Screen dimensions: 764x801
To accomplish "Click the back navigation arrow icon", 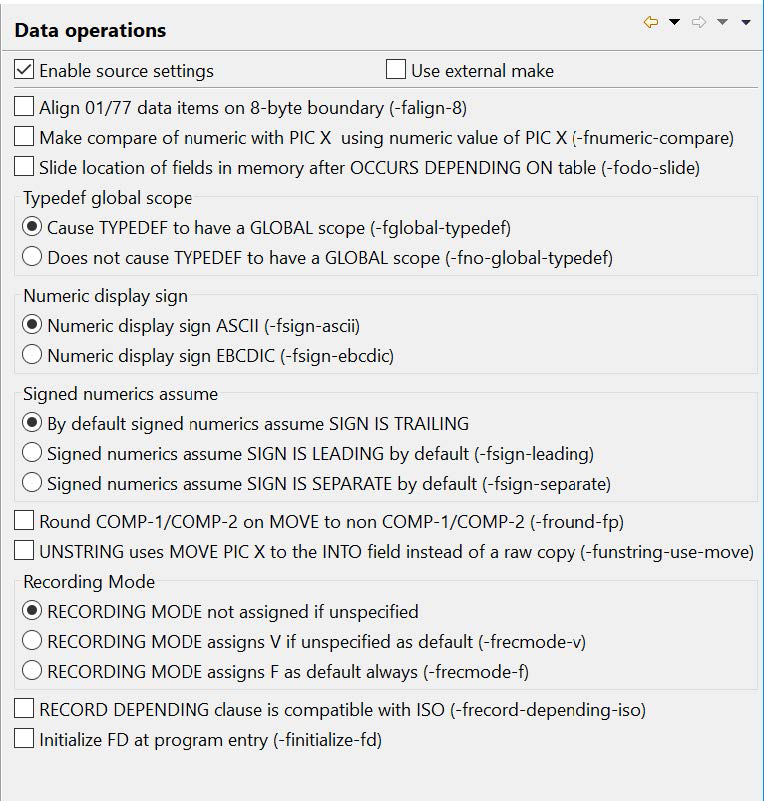I will click(651, 20).
